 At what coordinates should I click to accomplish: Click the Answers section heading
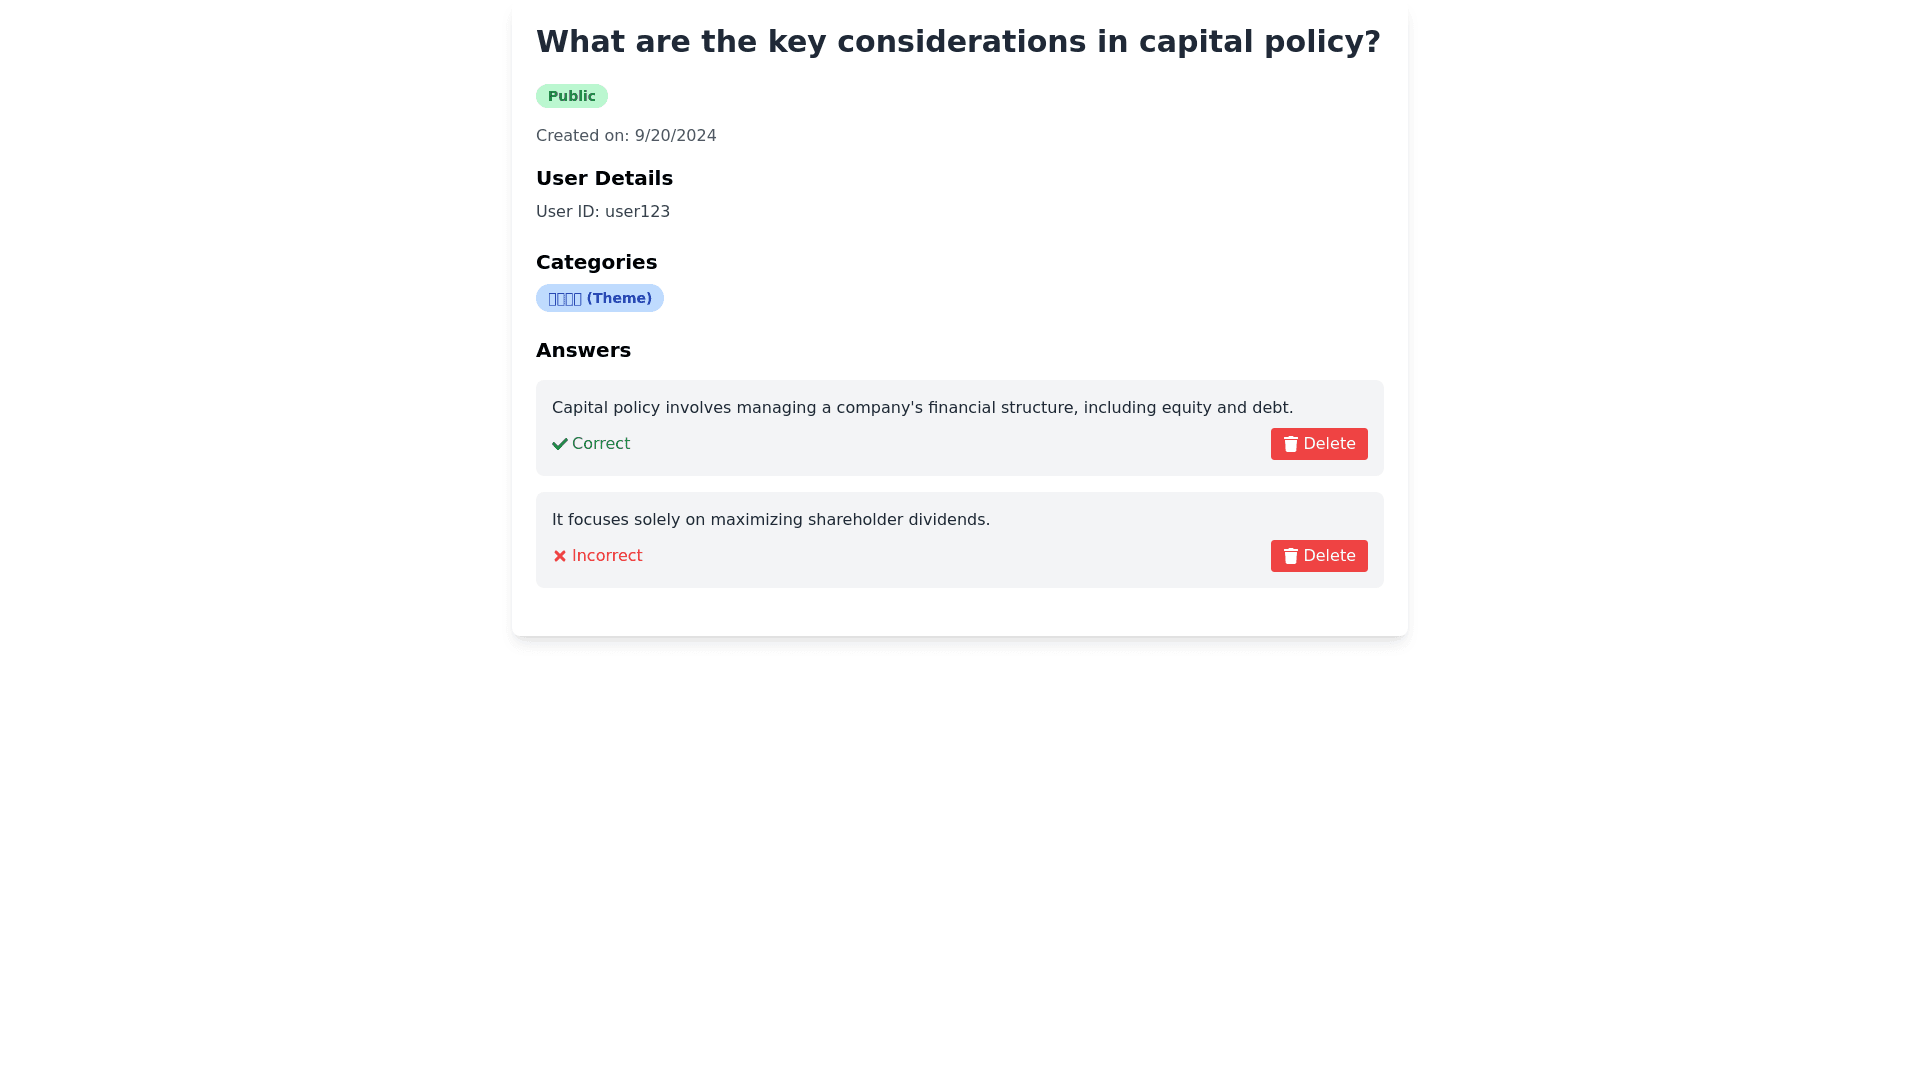pyautogui.click(x=583, y=350)
